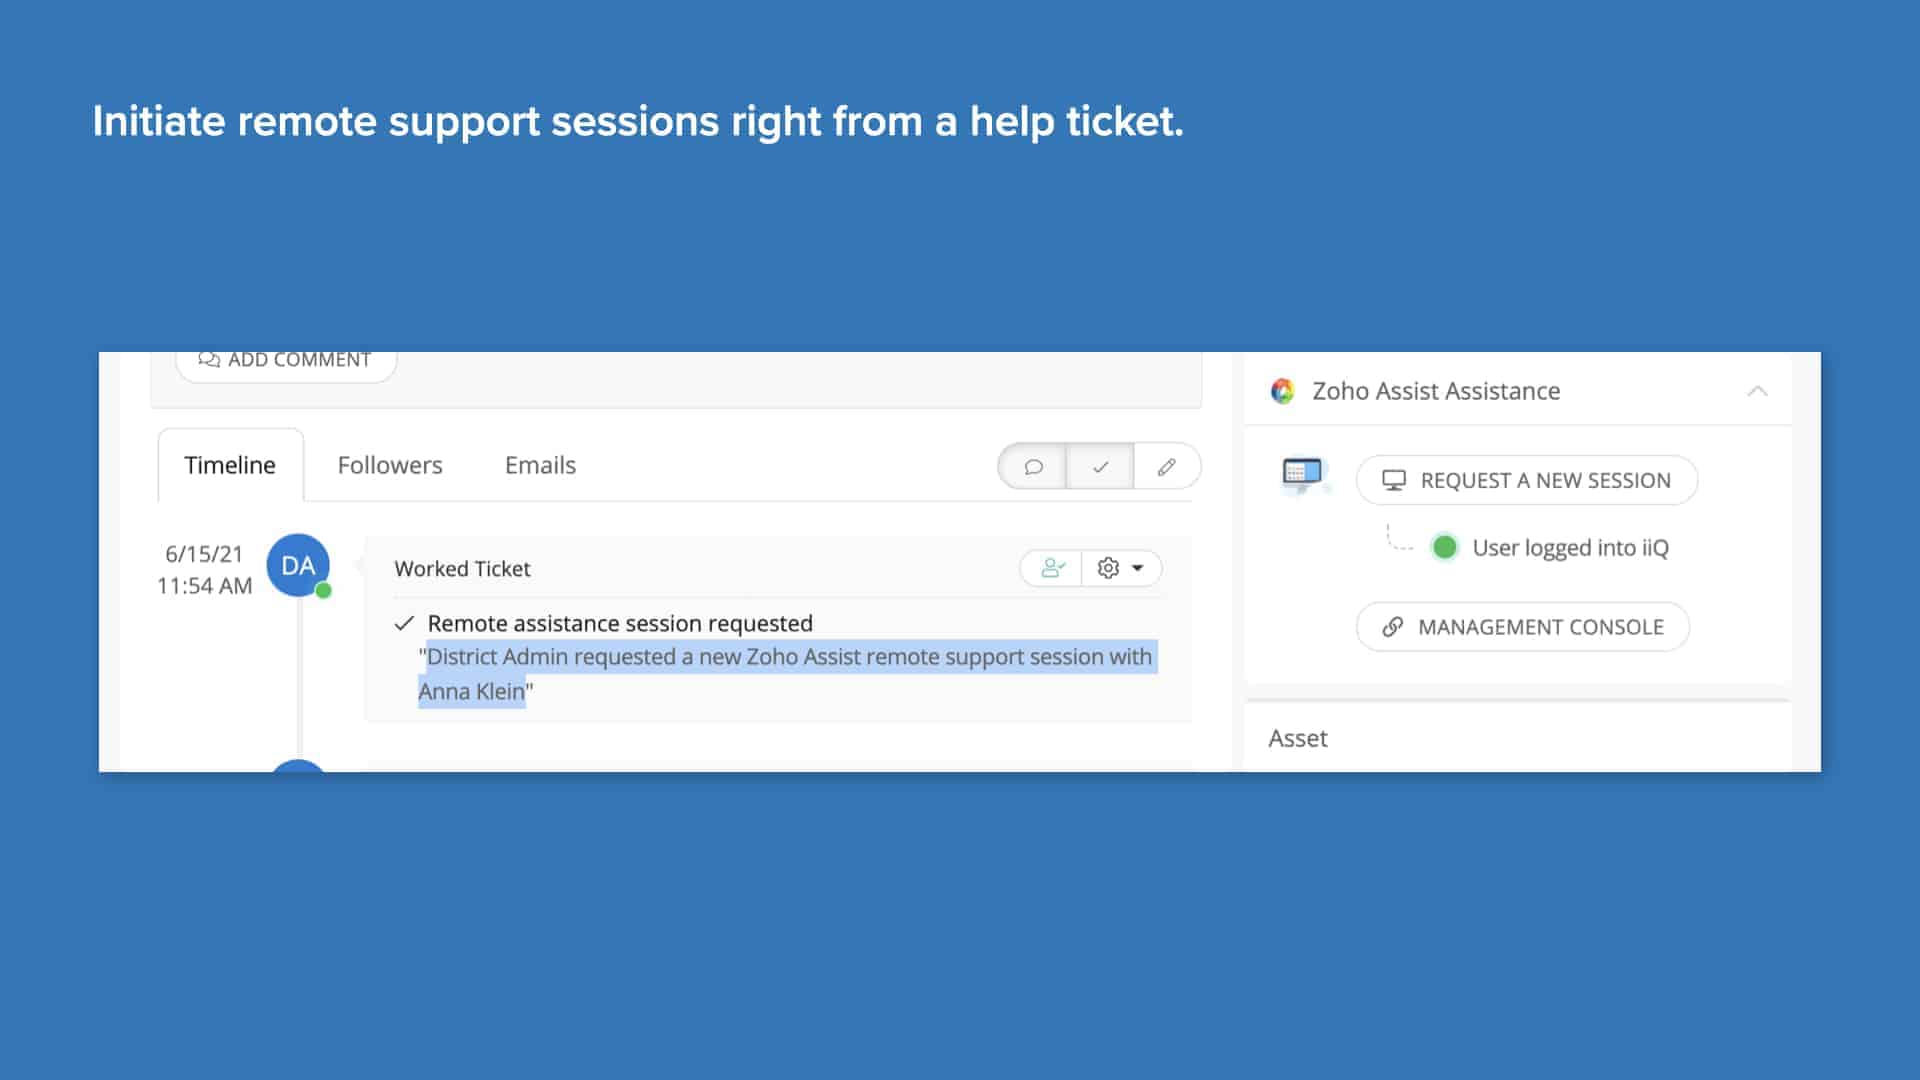Open the Emails tab
The width and height of the screenshot is (1920, 1080).
(x=539, y=465)
